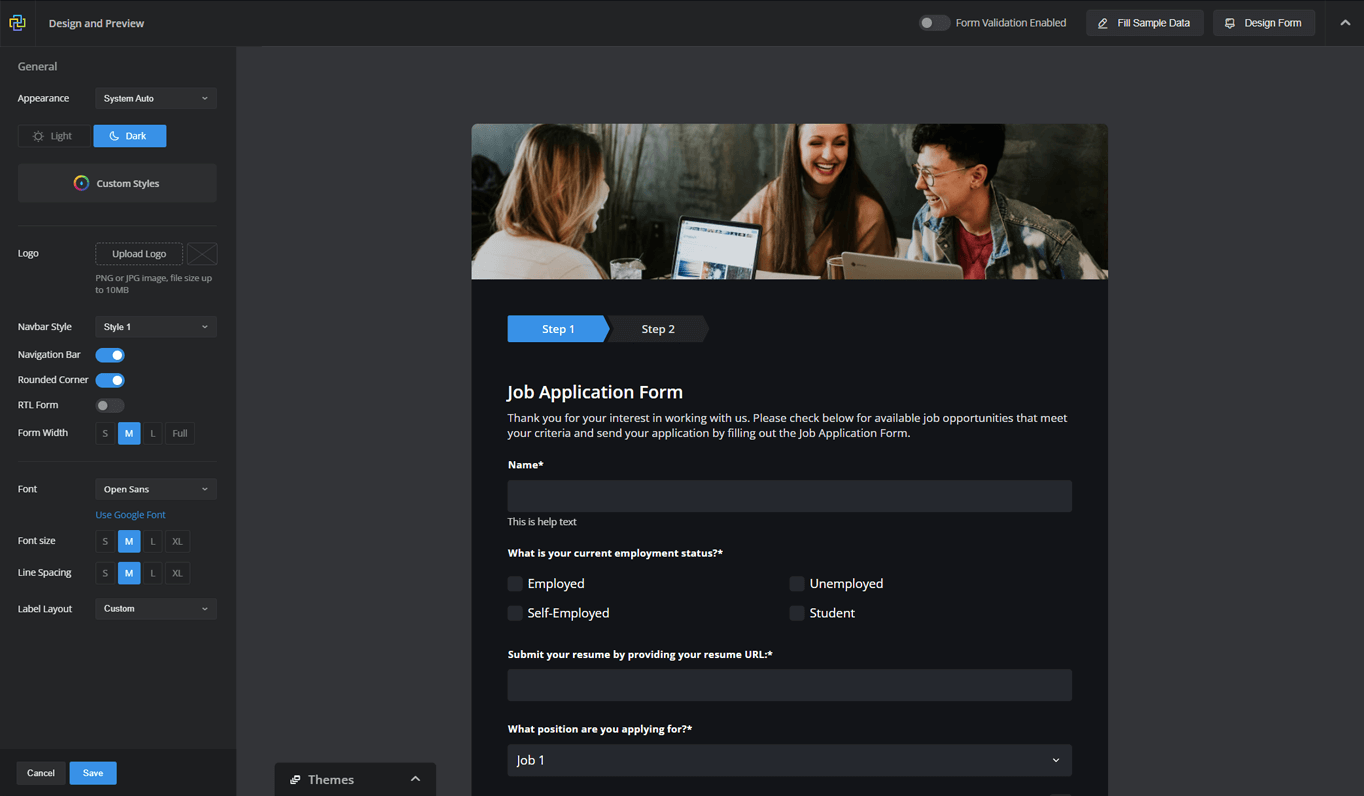Click the Dark mode moon icon

click(x=112, y=135)
